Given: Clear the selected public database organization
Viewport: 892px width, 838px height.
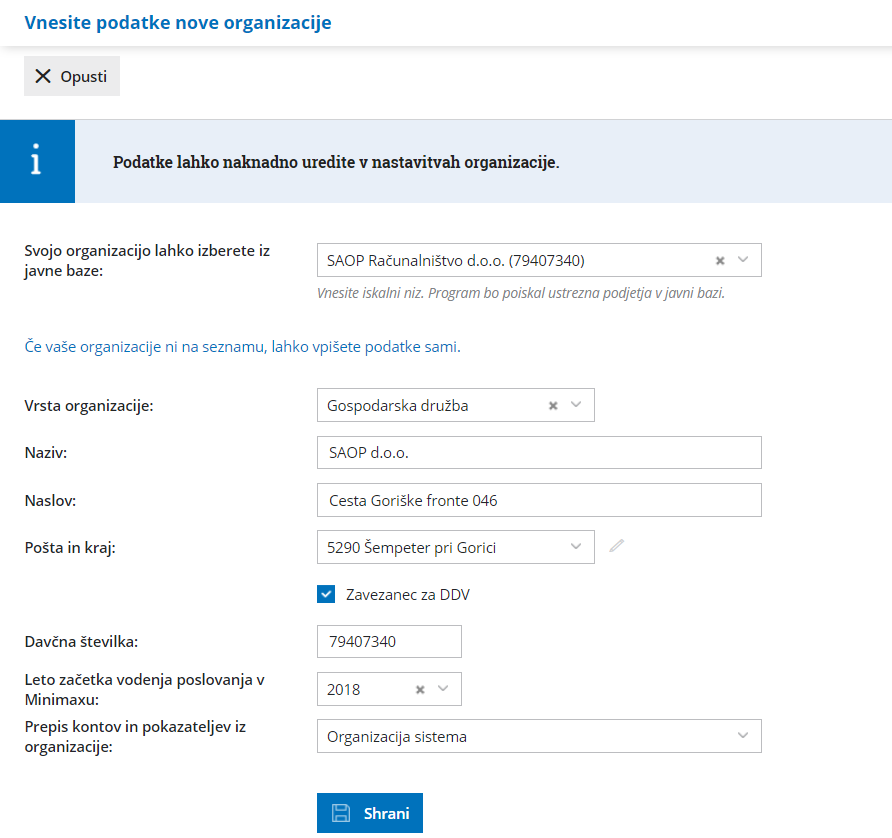Looking at the screenshot, I should click(x=719, y=260).
